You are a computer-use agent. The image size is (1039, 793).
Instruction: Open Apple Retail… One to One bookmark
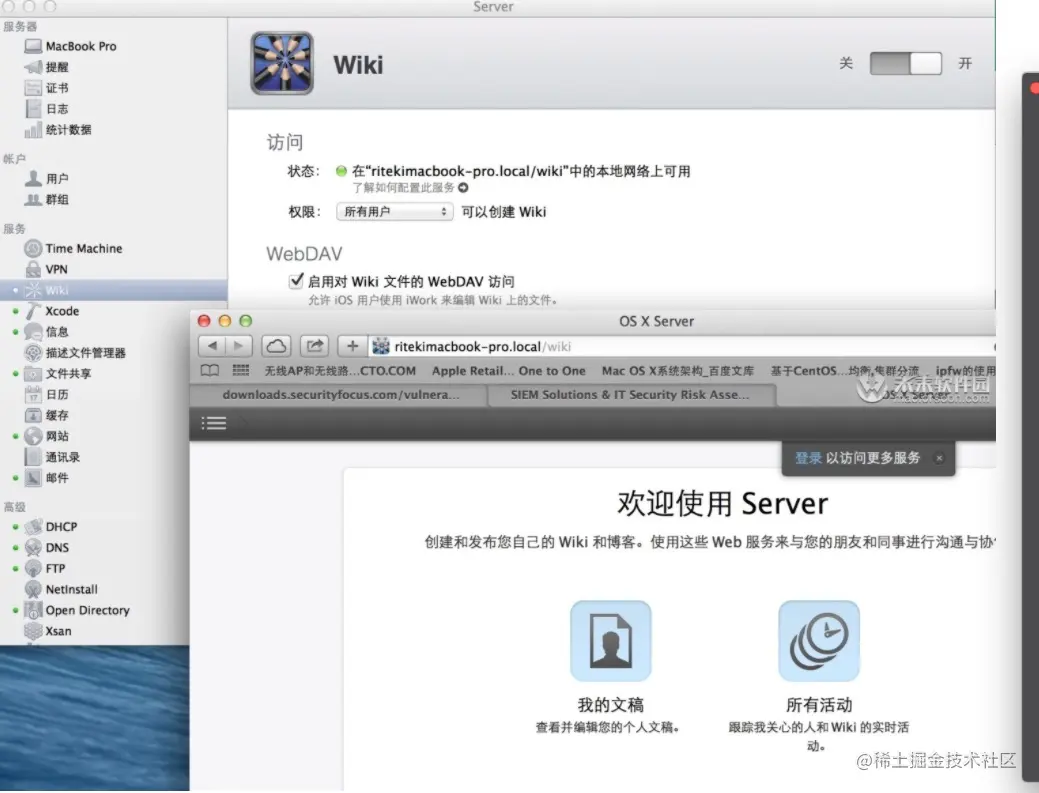508,371
